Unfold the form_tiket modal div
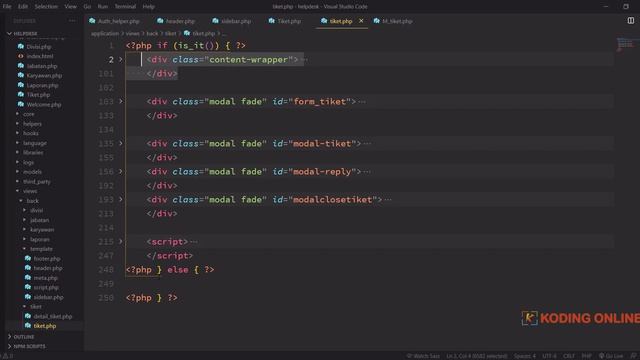Image resolution: width=640 pixels, height=360 pixels. [x=121, y=101]
